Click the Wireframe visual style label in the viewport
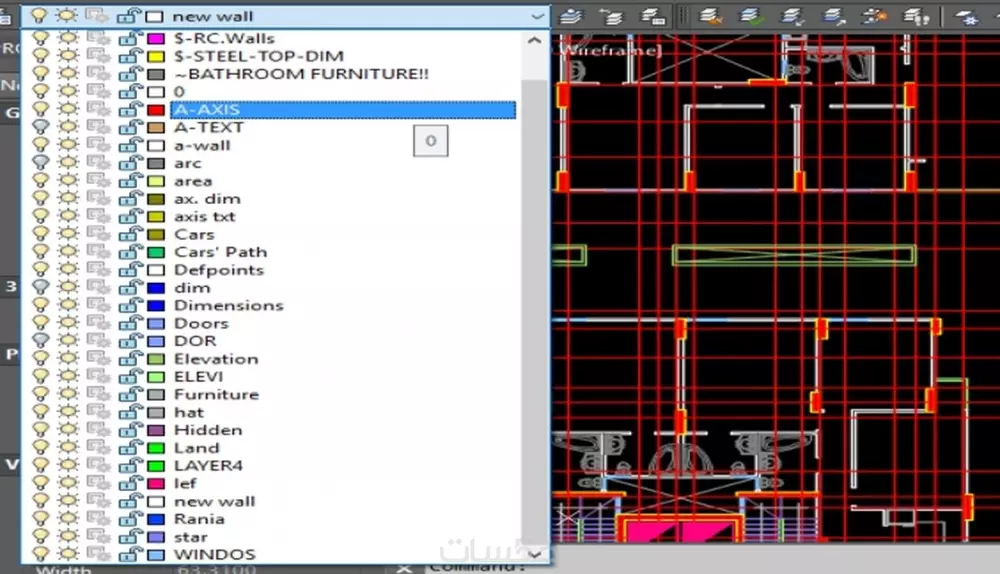This screenshot has width=1000, height=574. point(611,50)
